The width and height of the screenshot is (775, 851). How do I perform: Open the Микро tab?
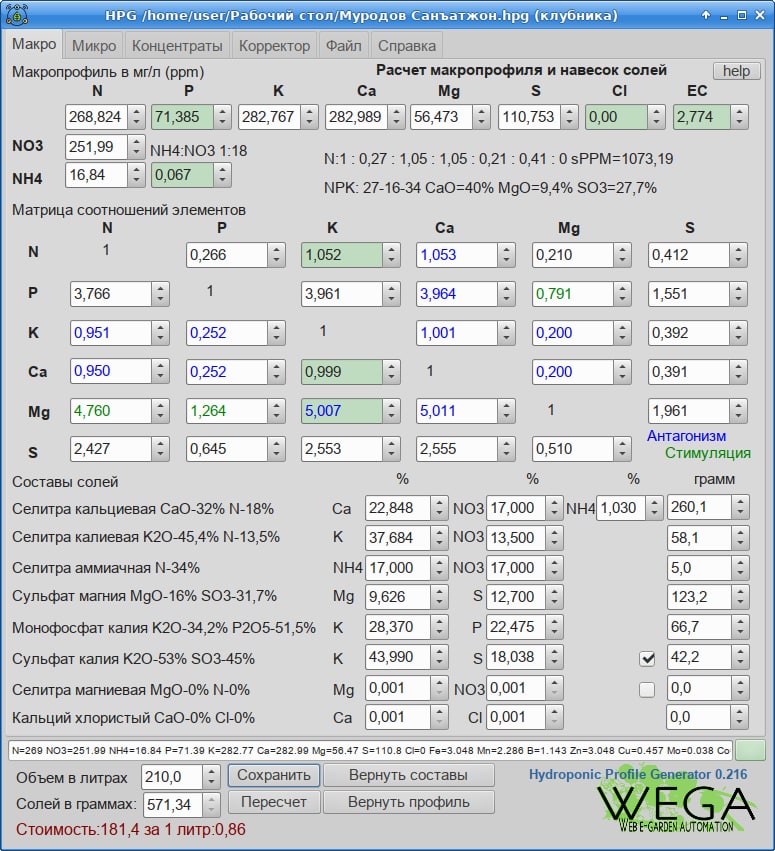[x=94, y=46]
